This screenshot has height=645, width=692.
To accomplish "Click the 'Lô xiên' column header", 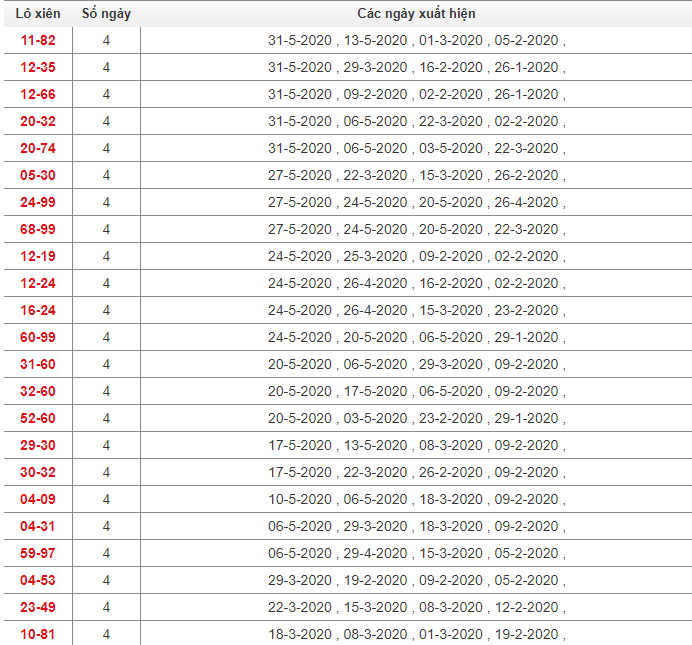I will coord(38,14).
